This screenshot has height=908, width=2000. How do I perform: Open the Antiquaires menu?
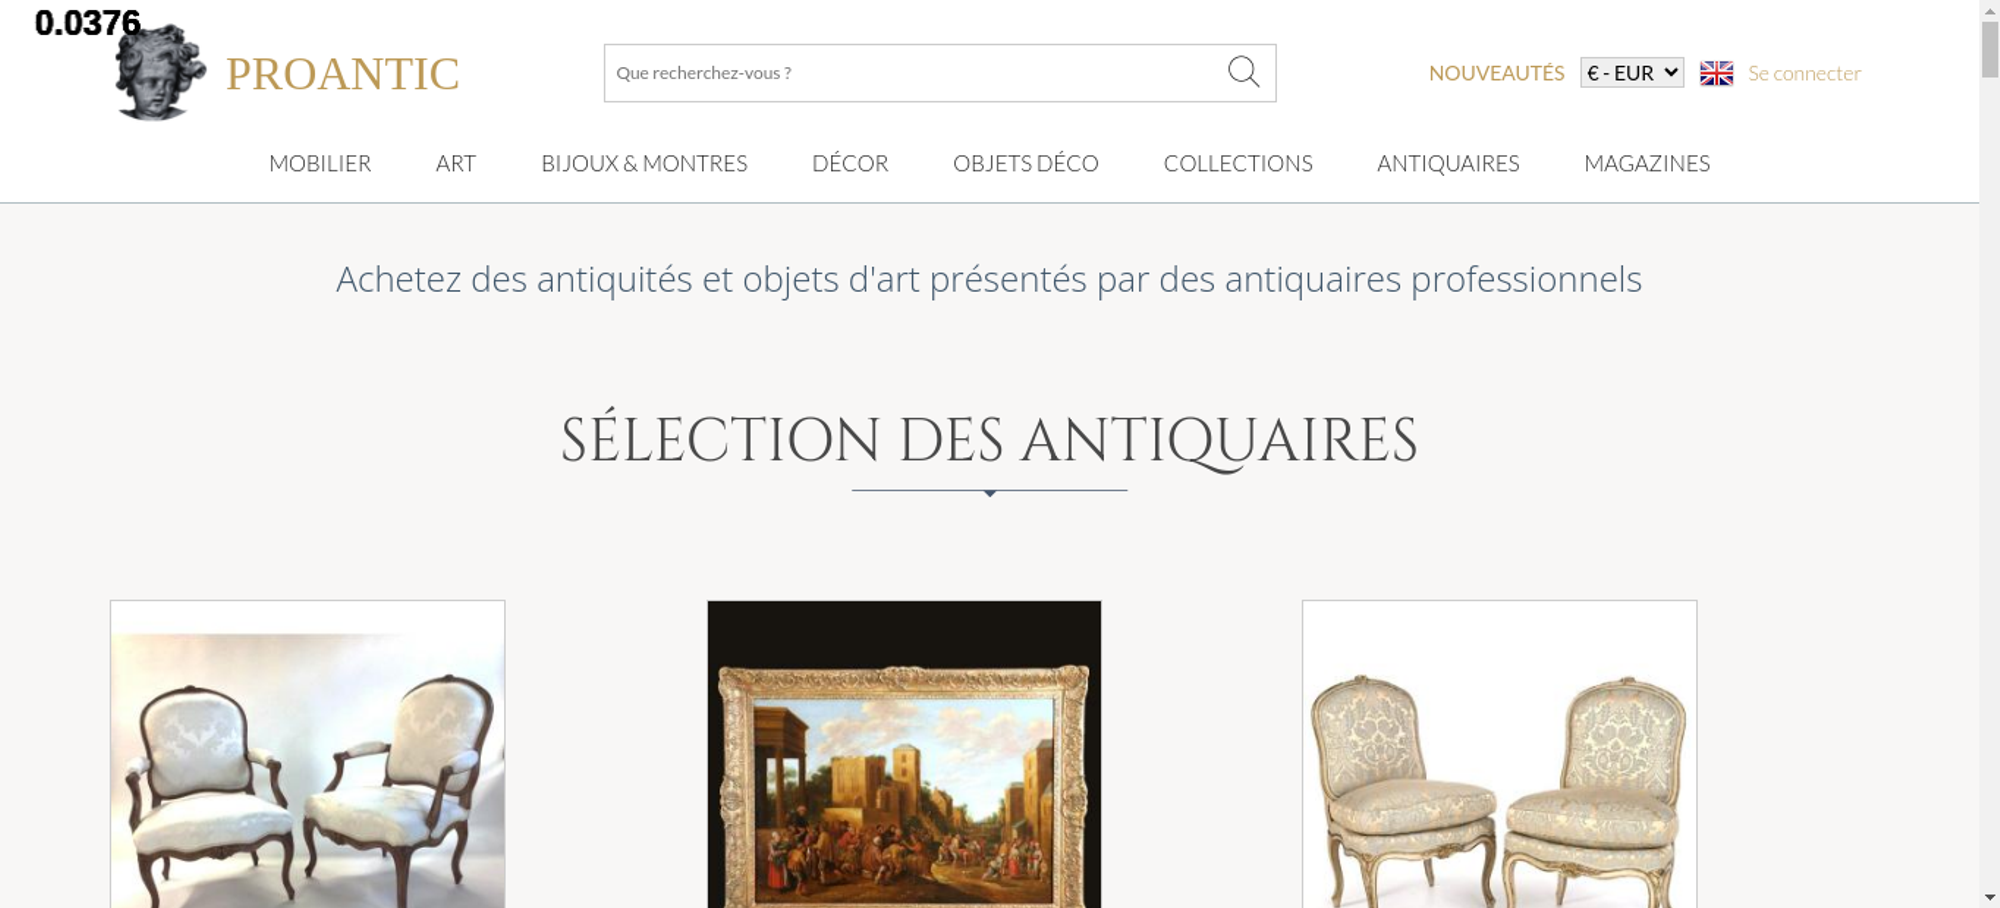(1448, 163)
